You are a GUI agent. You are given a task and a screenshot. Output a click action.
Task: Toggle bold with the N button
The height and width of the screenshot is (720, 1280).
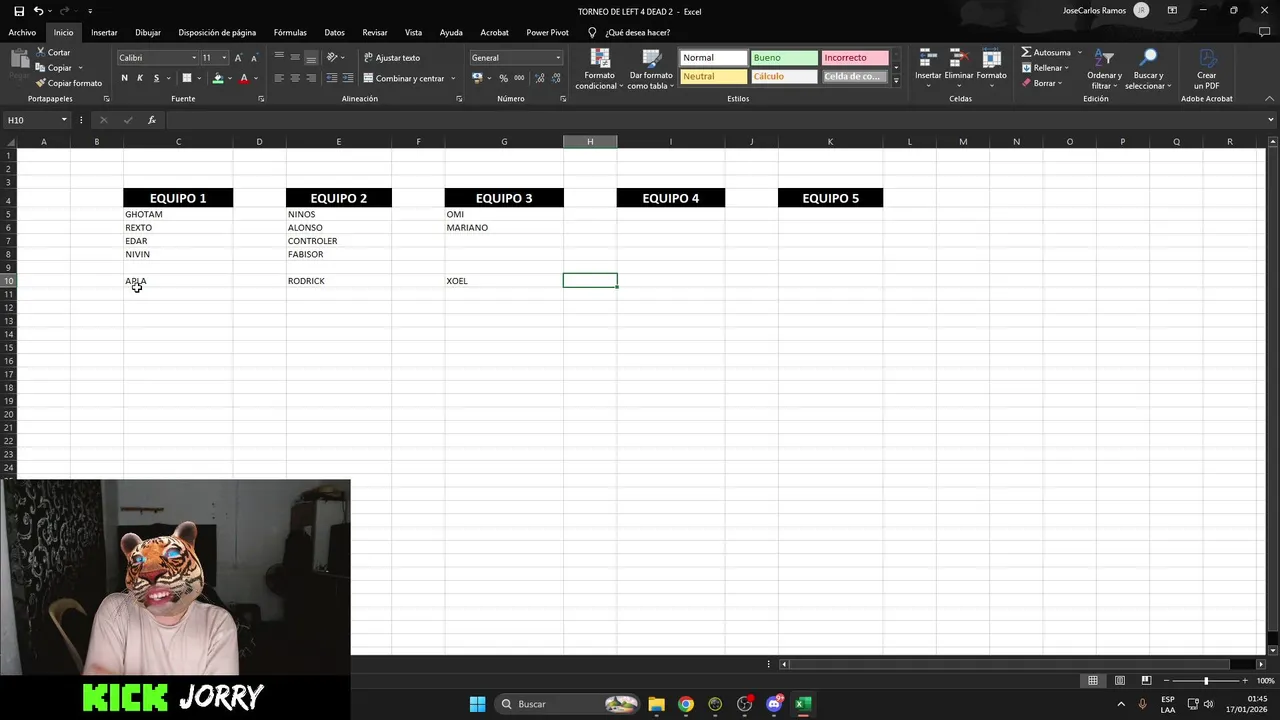(x=124, y=78)
